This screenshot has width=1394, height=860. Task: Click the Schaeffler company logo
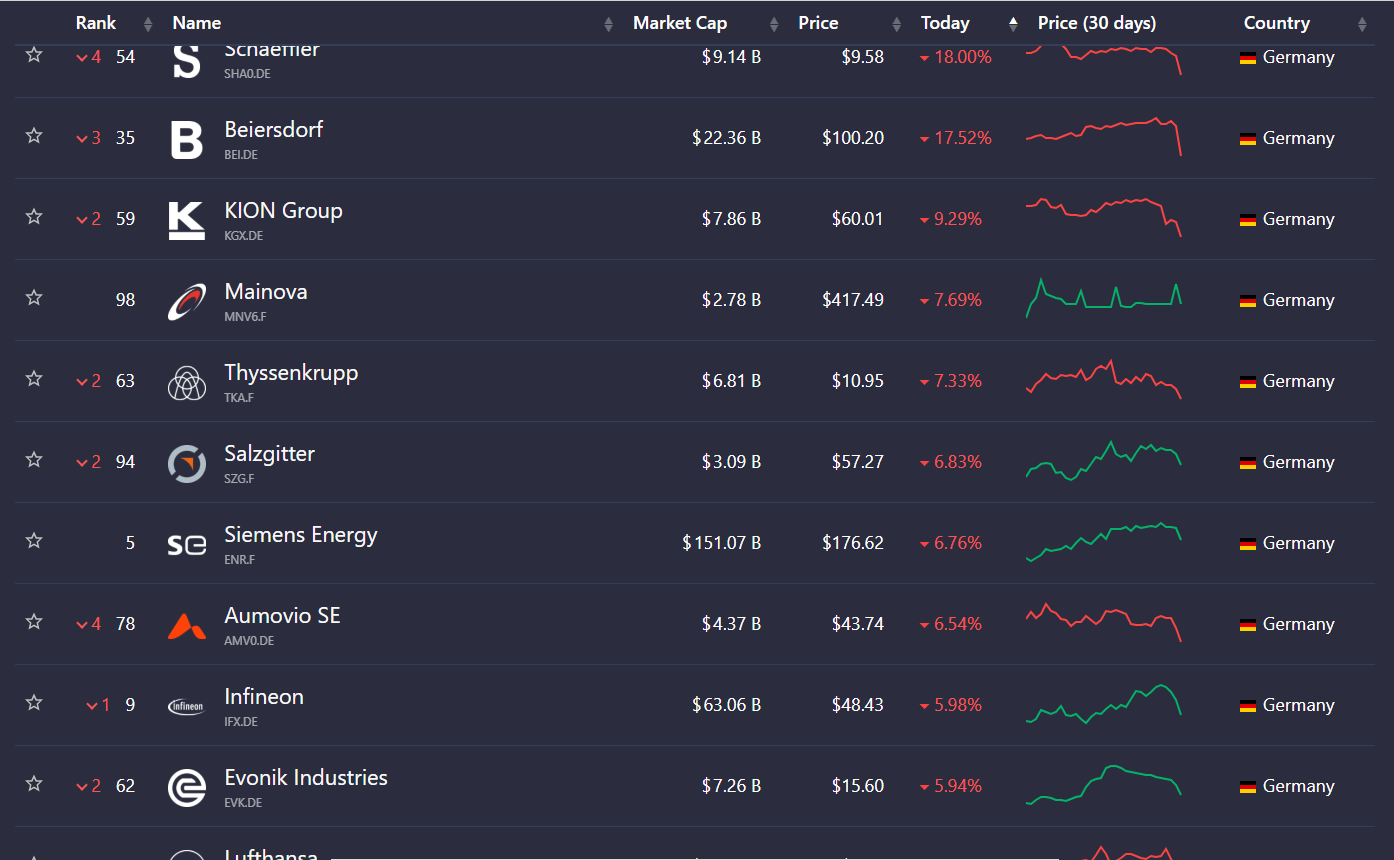coord(187,60)
